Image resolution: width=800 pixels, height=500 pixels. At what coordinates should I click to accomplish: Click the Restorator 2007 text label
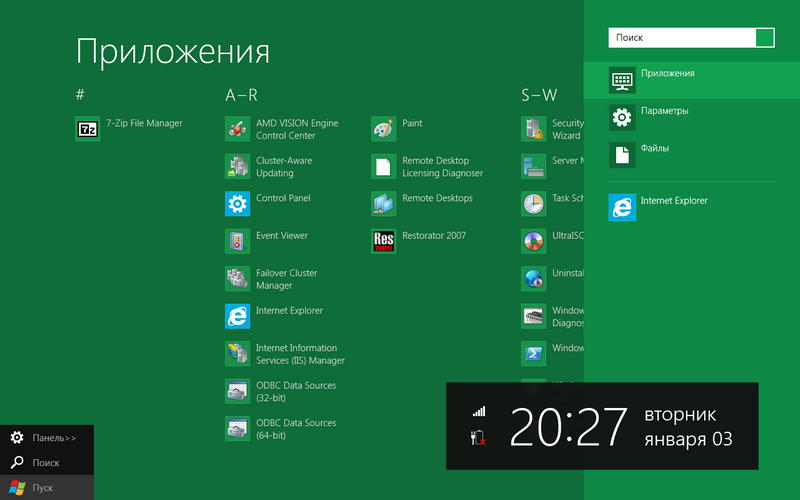click(x=434, y=235)
